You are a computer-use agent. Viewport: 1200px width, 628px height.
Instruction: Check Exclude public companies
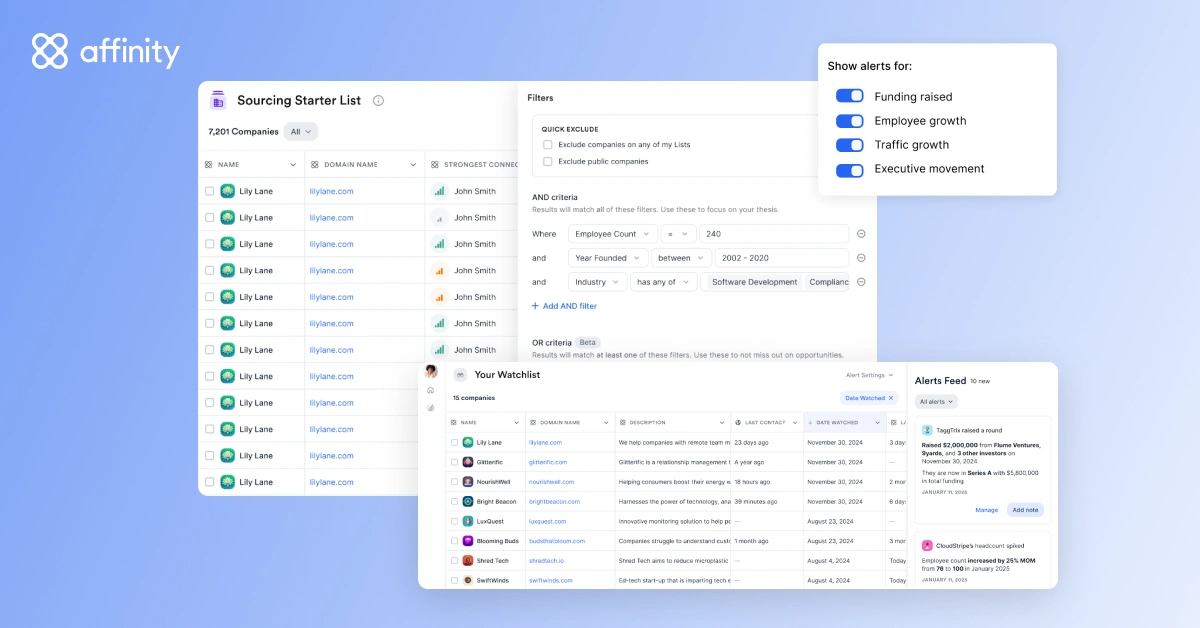(548, 161)
